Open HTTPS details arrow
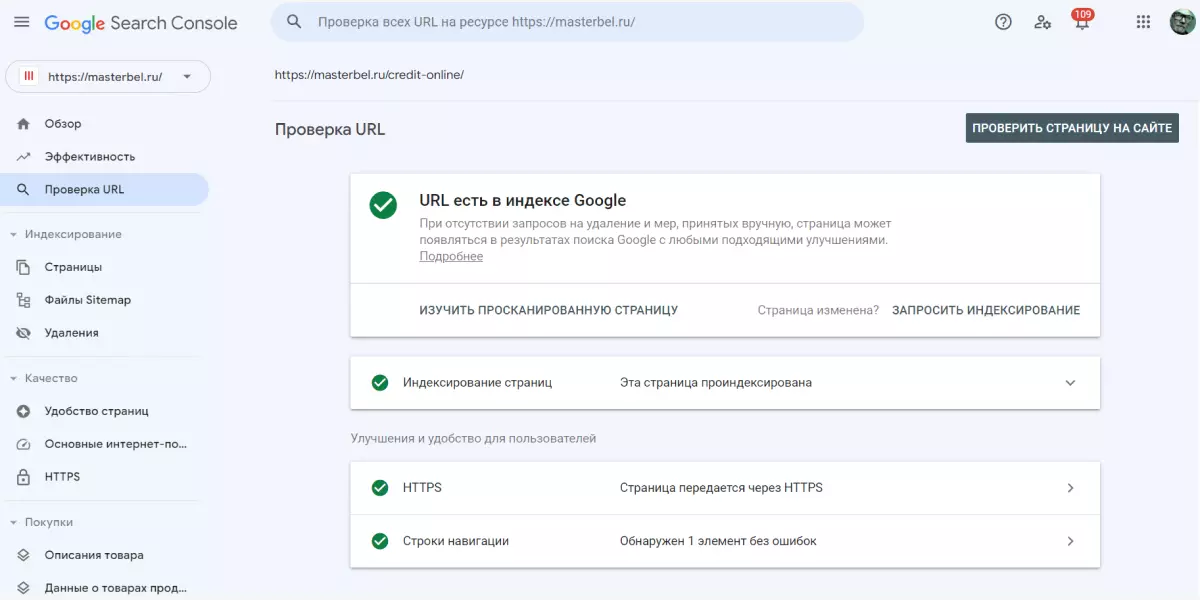 [1070, 488]
